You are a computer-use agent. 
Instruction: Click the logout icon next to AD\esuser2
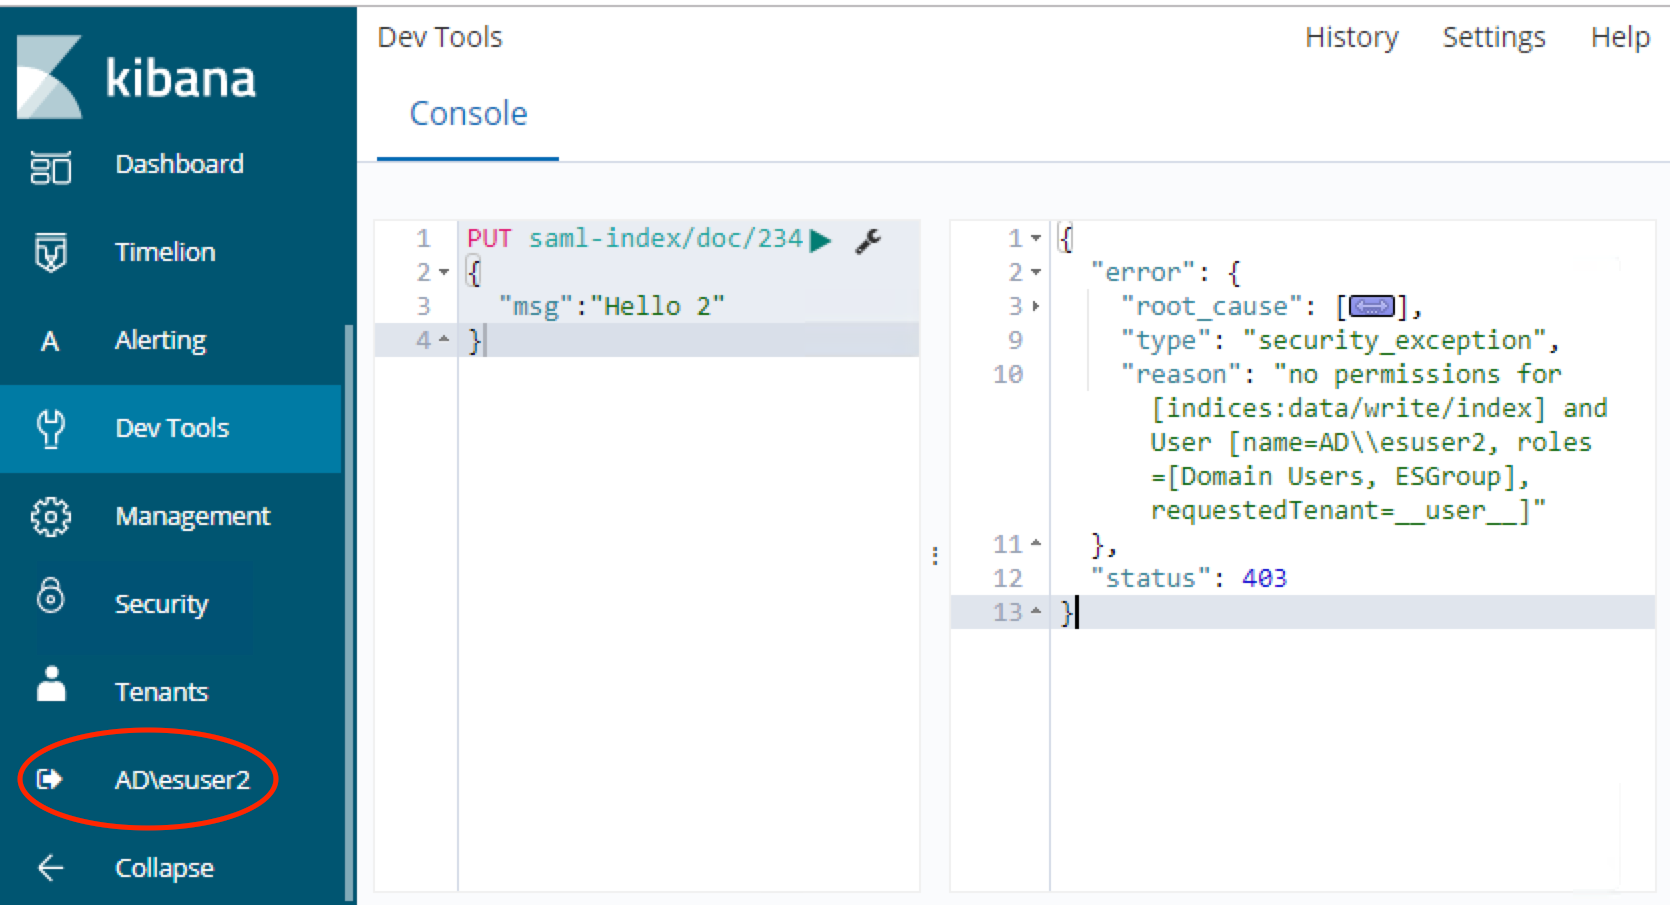[49, 779]
